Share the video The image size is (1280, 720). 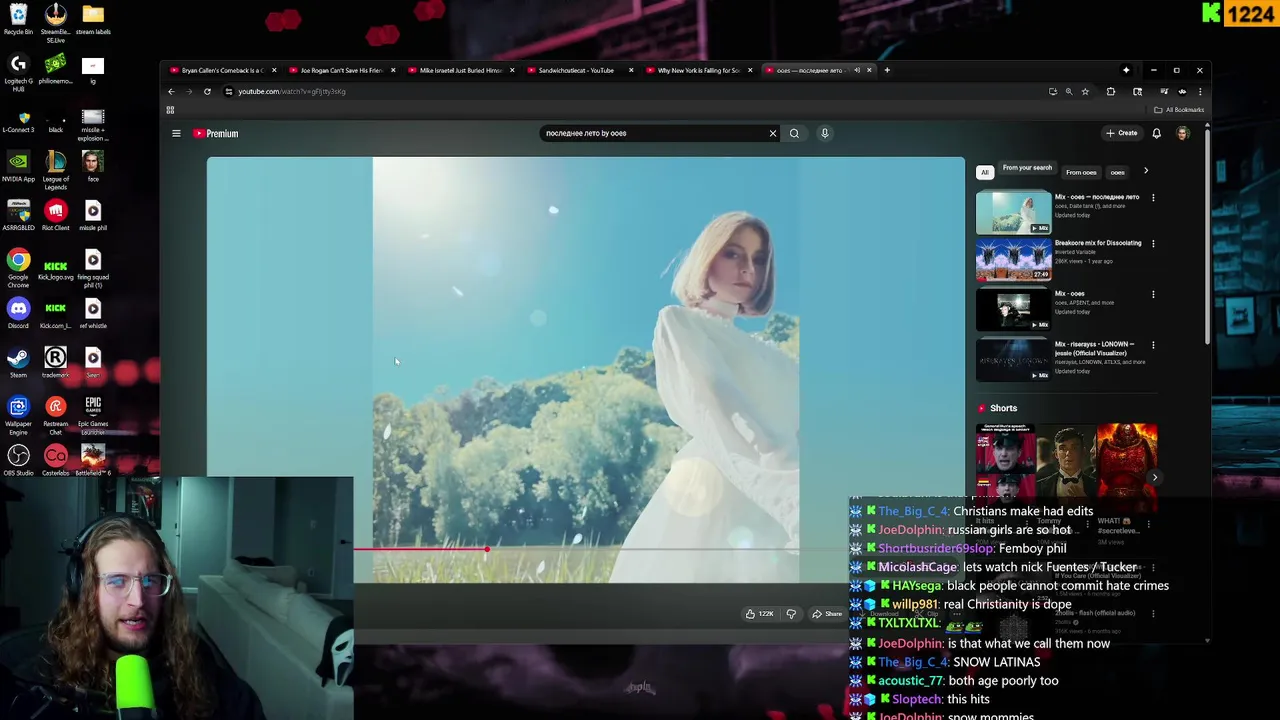tap(828, 614)
